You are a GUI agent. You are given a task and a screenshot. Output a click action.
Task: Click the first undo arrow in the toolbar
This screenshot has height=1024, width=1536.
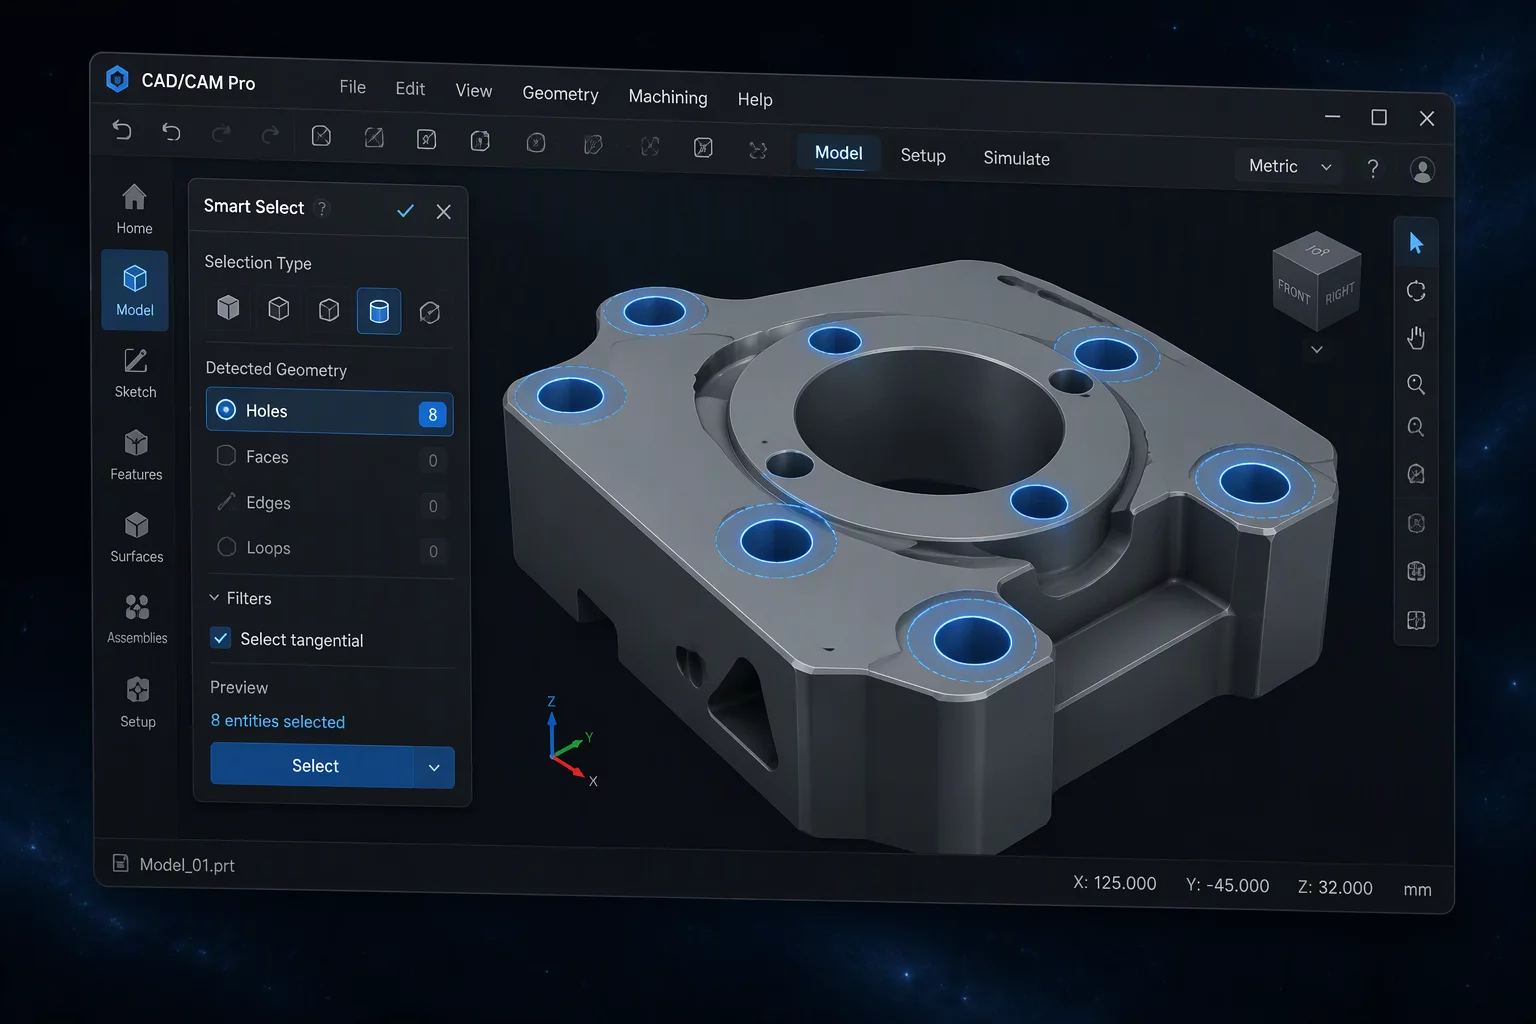pos(122,130)
